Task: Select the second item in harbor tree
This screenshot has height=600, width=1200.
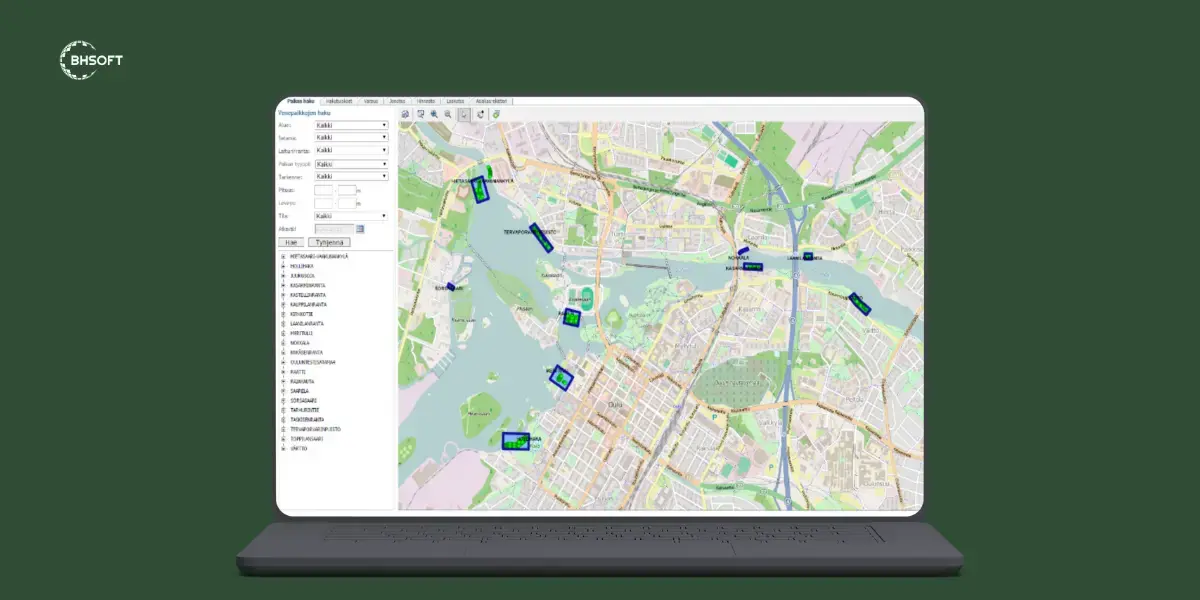Action: click(300, 266)
